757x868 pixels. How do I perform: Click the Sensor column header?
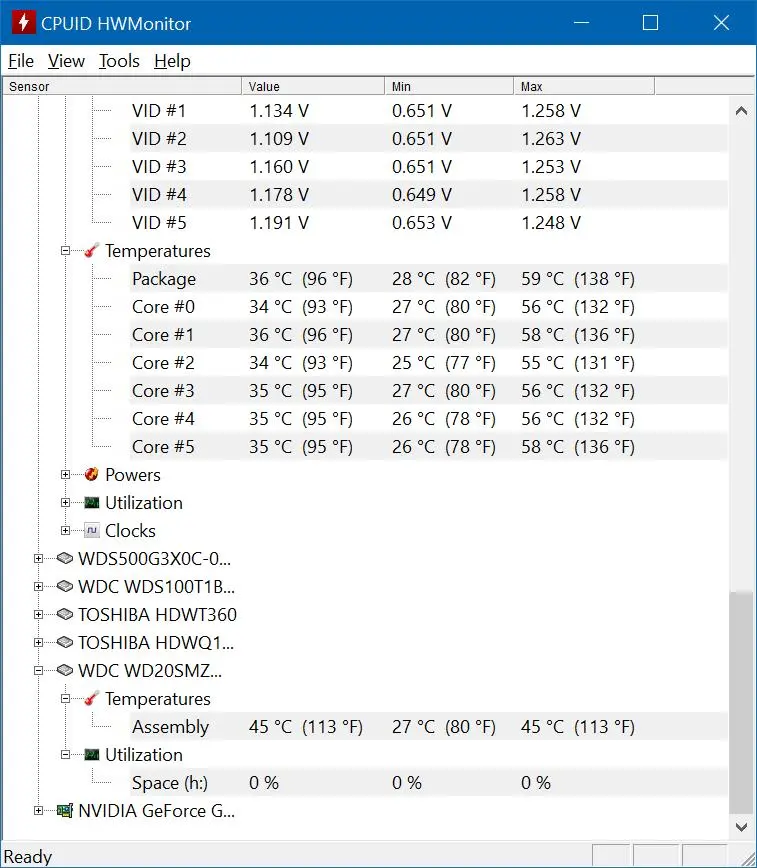122,86
